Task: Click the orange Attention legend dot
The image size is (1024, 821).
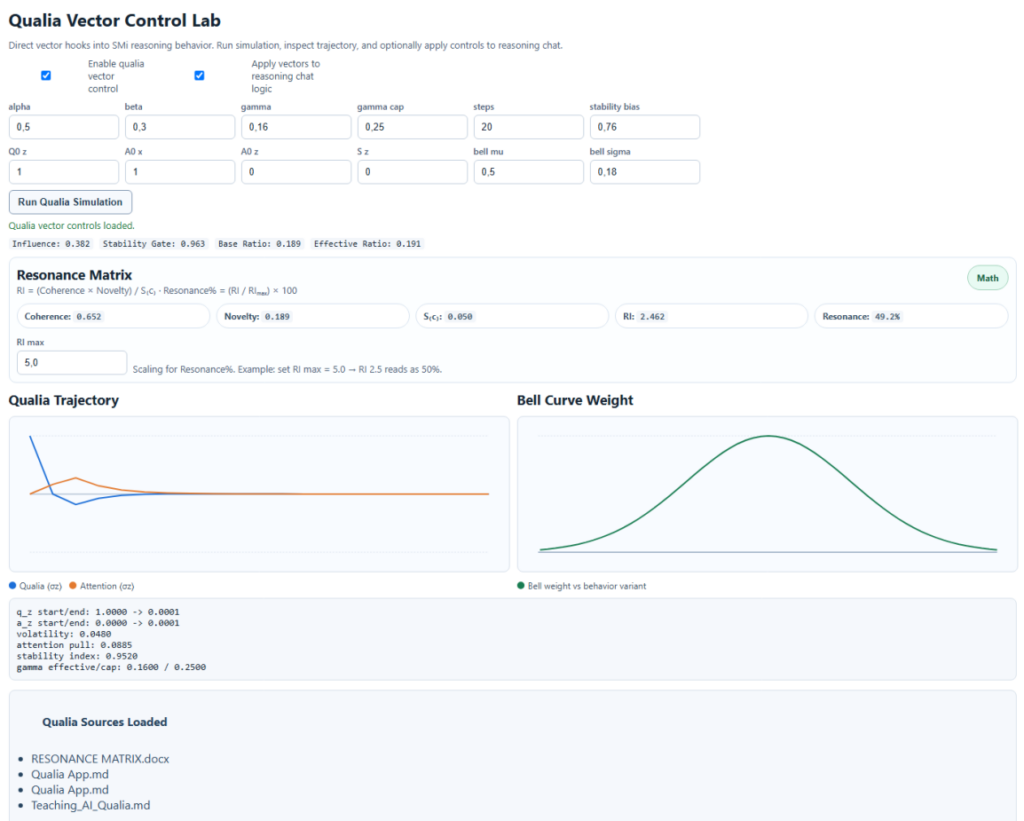Action: (x=72, y=586)
